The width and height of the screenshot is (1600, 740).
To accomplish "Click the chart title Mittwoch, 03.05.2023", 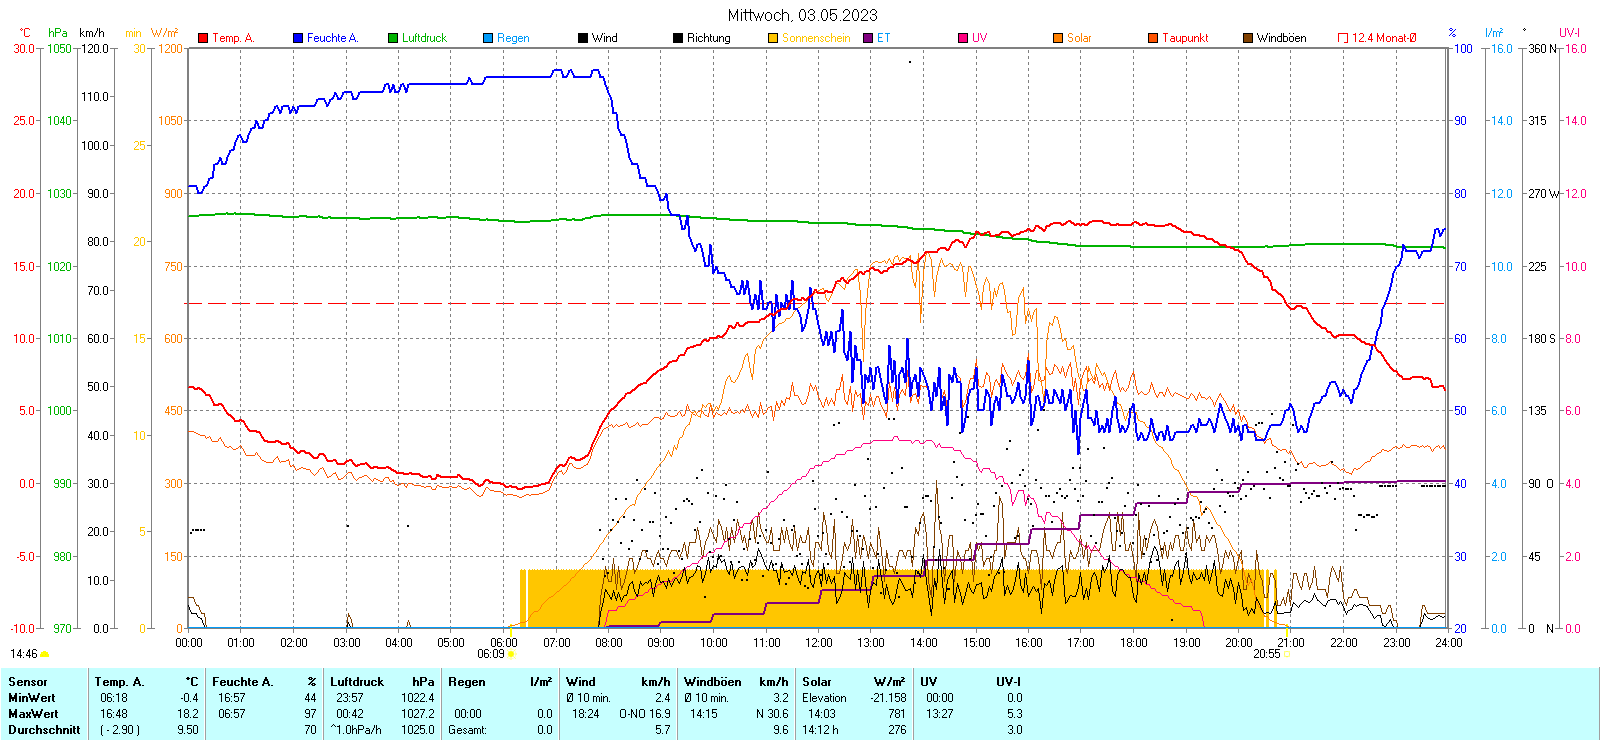I will pos(802,15).
